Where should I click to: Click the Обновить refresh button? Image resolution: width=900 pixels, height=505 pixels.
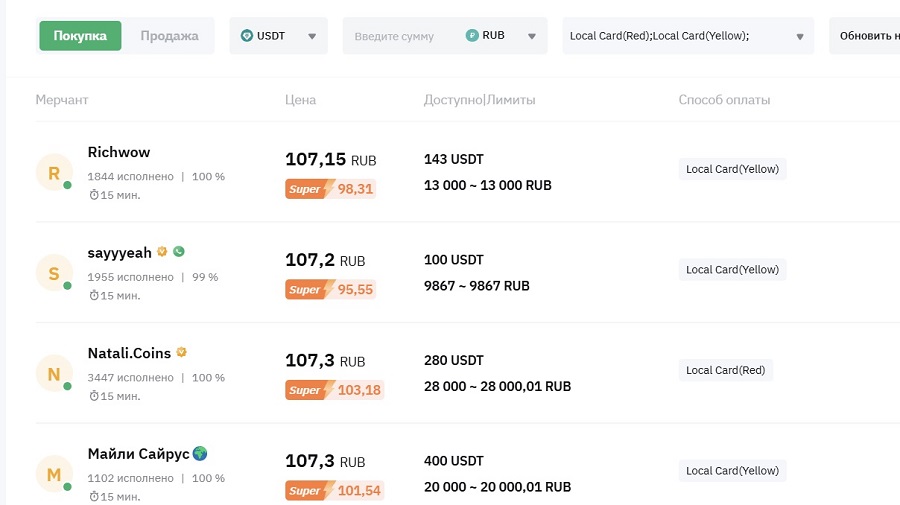pyautogui.click(x=866, y=36)
